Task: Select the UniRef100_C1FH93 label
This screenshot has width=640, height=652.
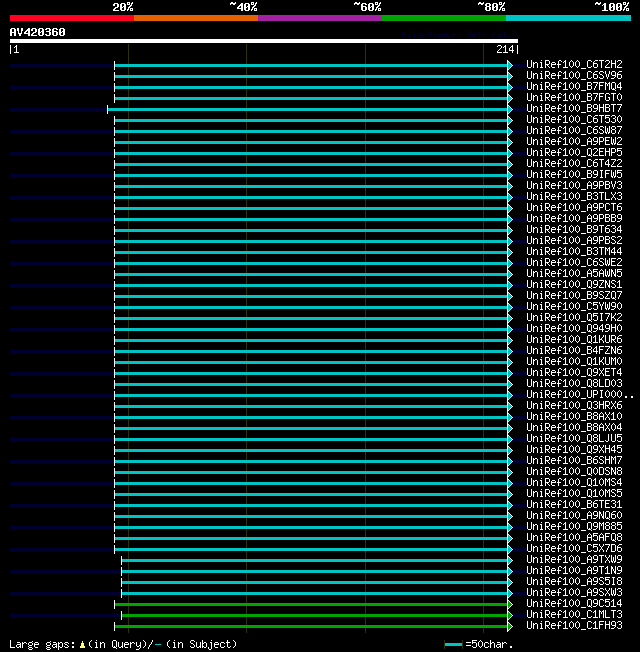Action: [574, 626]
